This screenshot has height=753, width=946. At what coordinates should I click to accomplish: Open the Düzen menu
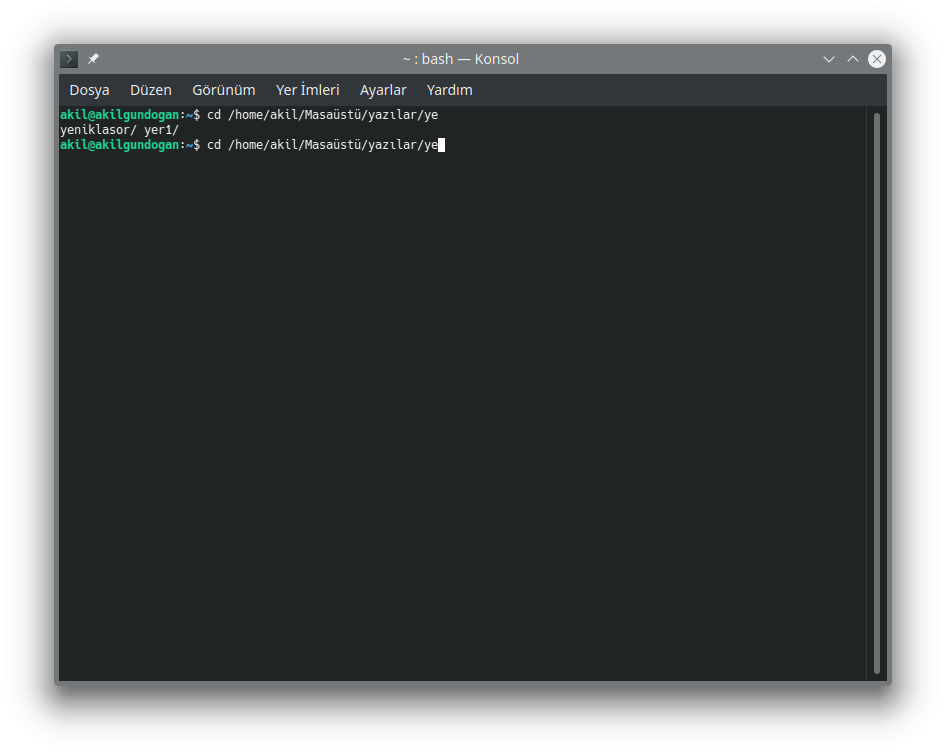(x=151, y=90)
